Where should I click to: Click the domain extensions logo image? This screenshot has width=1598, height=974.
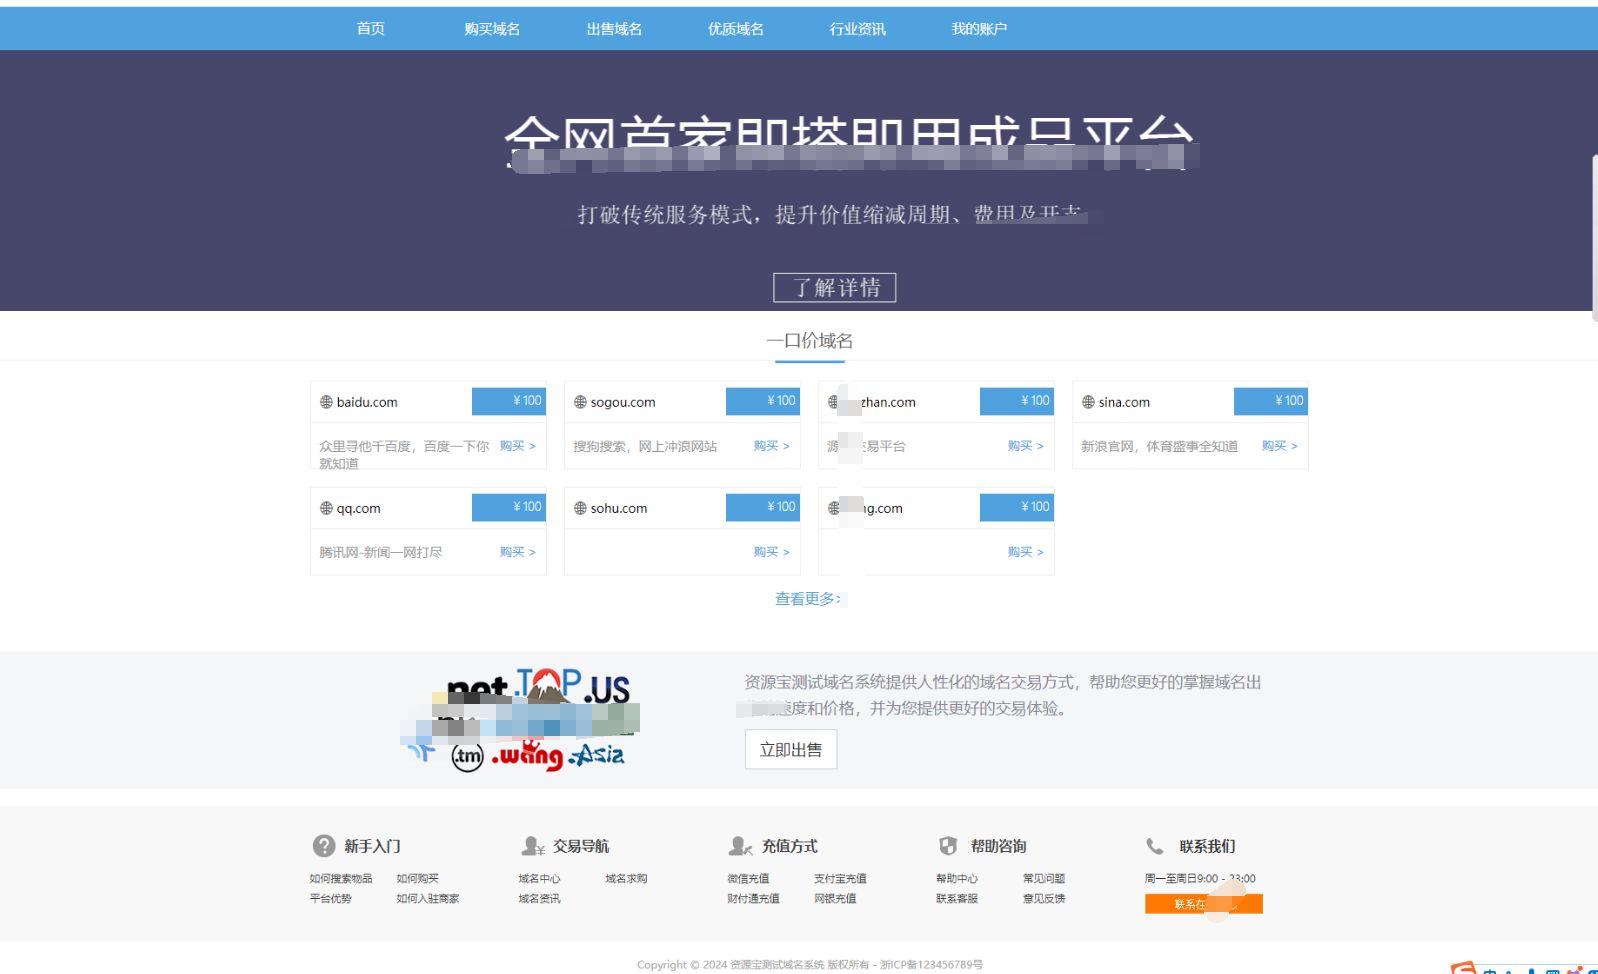click(520, 719)
